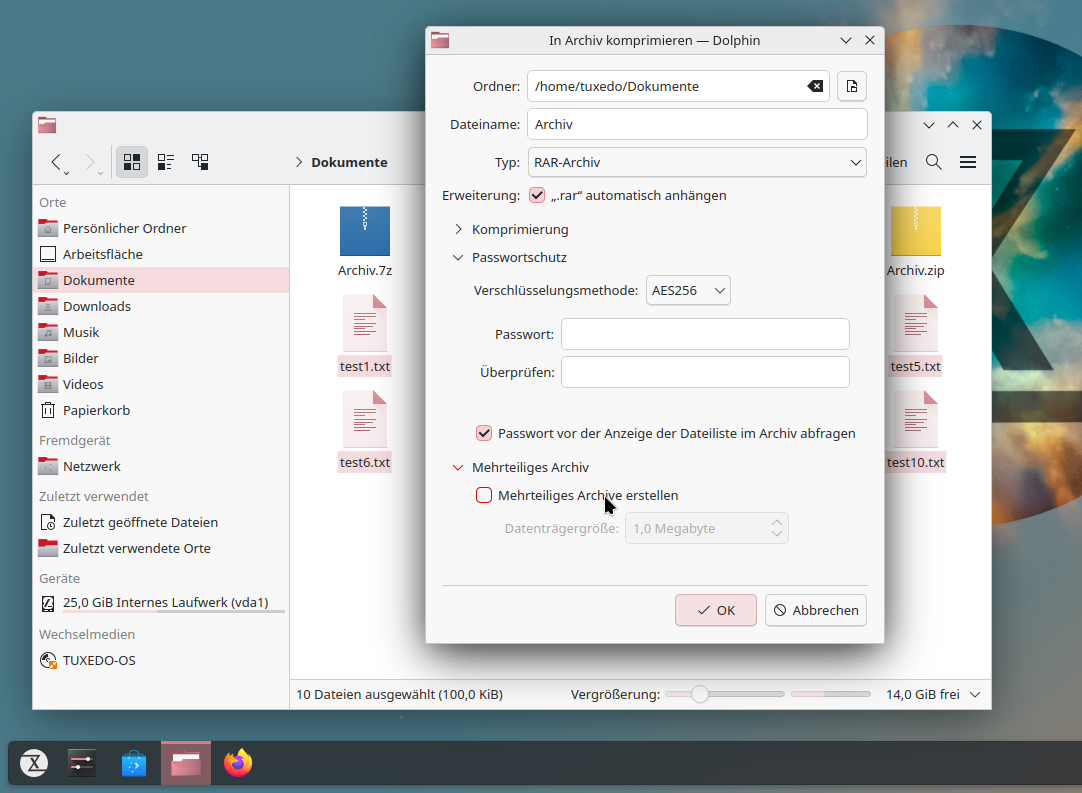Launch Discover software store from taskbar

tap(134, 763)
